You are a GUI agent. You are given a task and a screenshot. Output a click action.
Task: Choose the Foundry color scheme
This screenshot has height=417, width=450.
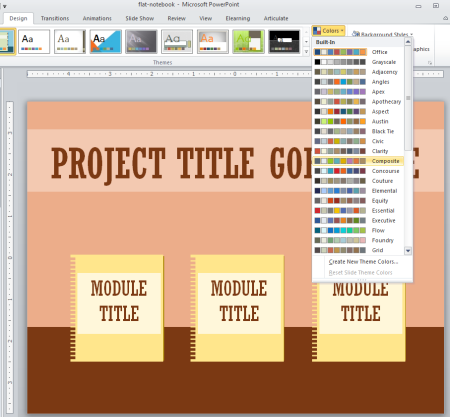click(359, 240)
